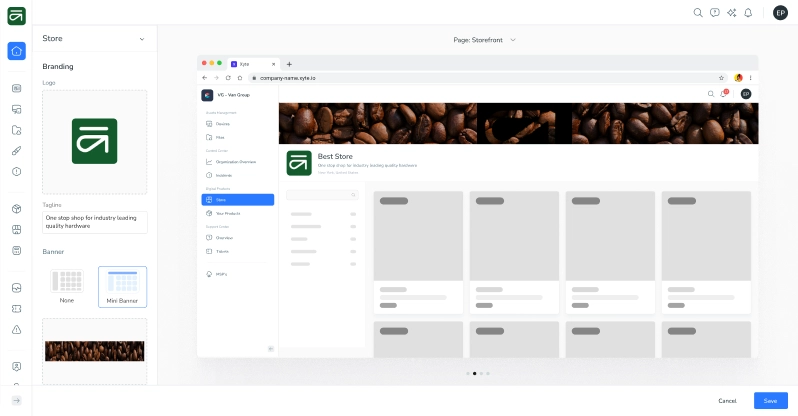Click the cube box icon in the sidebar
The height and width of the screenshot is (416, 798).
[16, 209]
